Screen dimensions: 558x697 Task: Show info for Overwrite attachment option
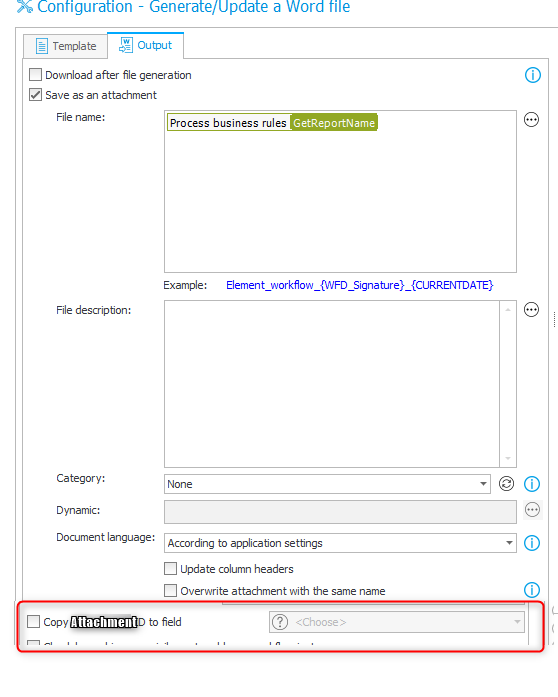click(x=532, y=590)
